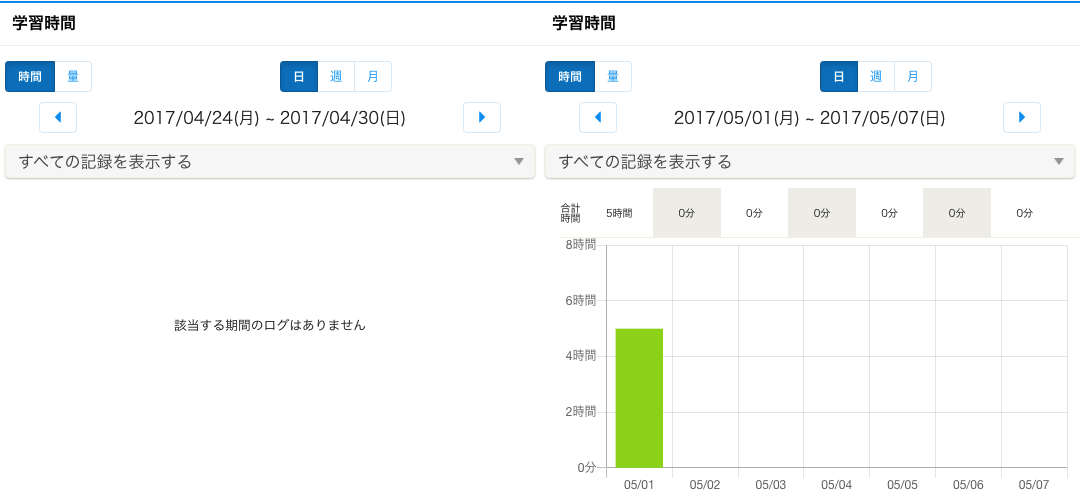
Task: Select 時間 toggle in right panel
Action: point(570,76)
